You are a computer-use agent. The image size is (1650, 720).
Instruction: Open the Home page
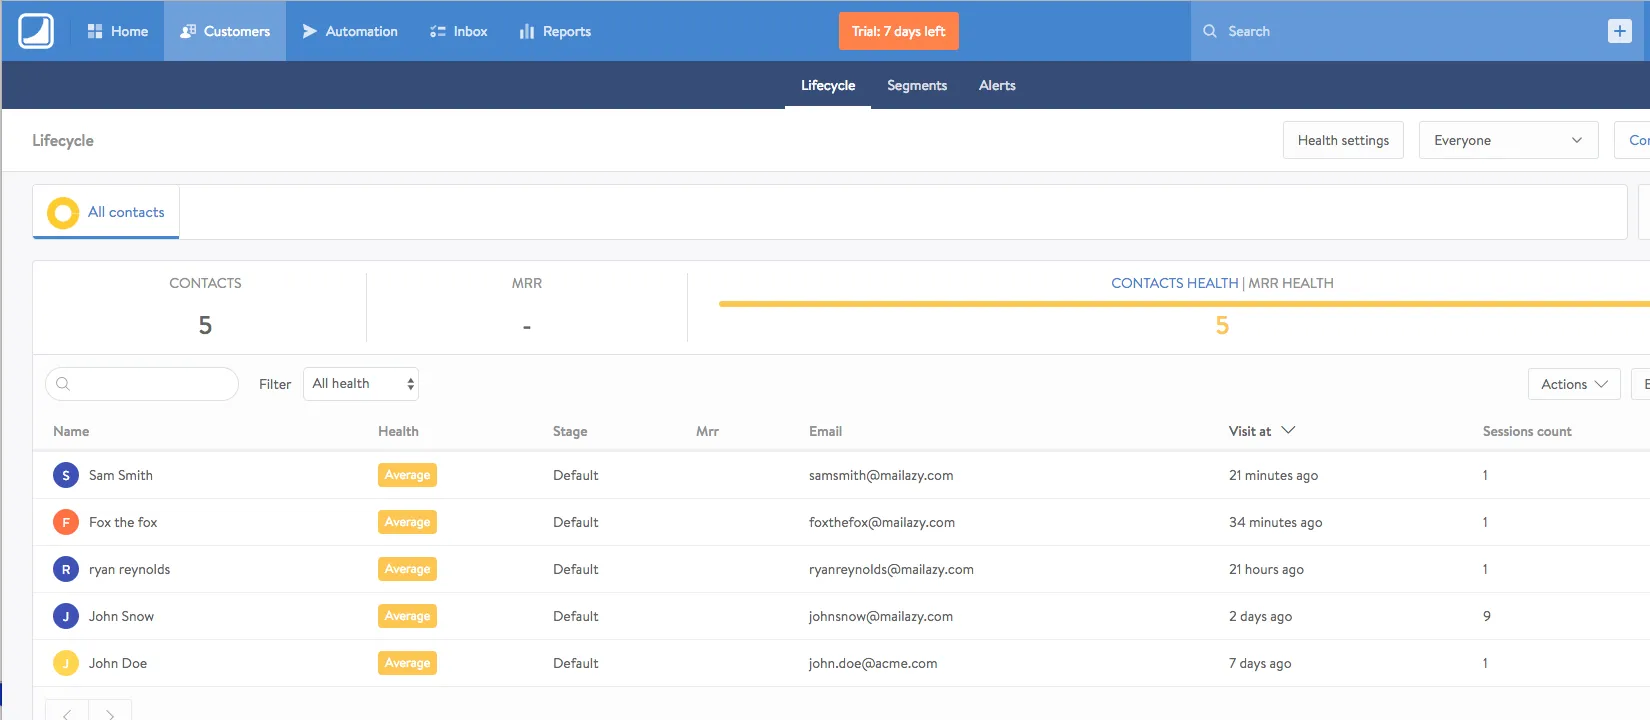[117, 31]
